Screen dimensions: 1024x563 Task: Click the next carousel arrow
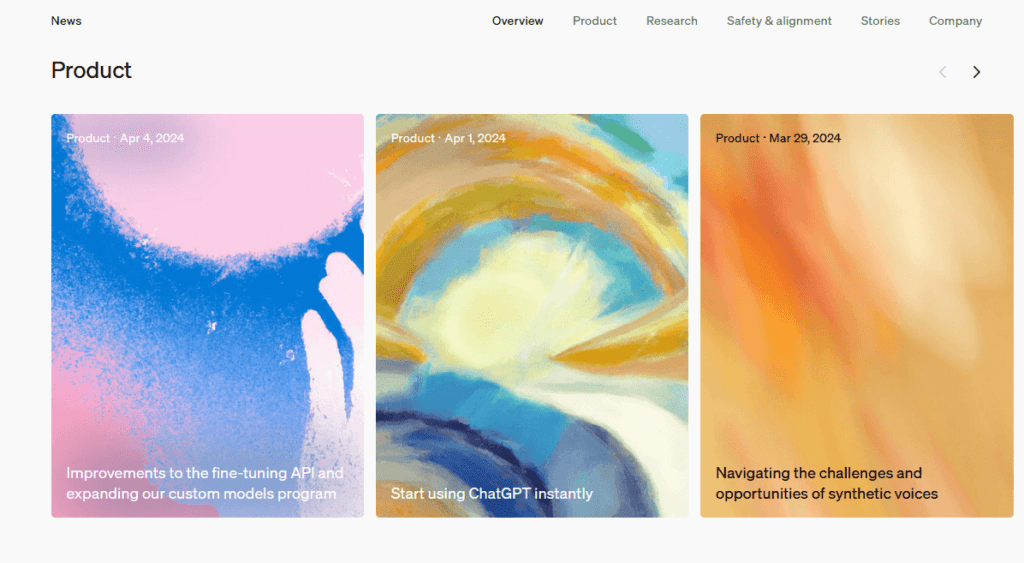pos(976,72)
